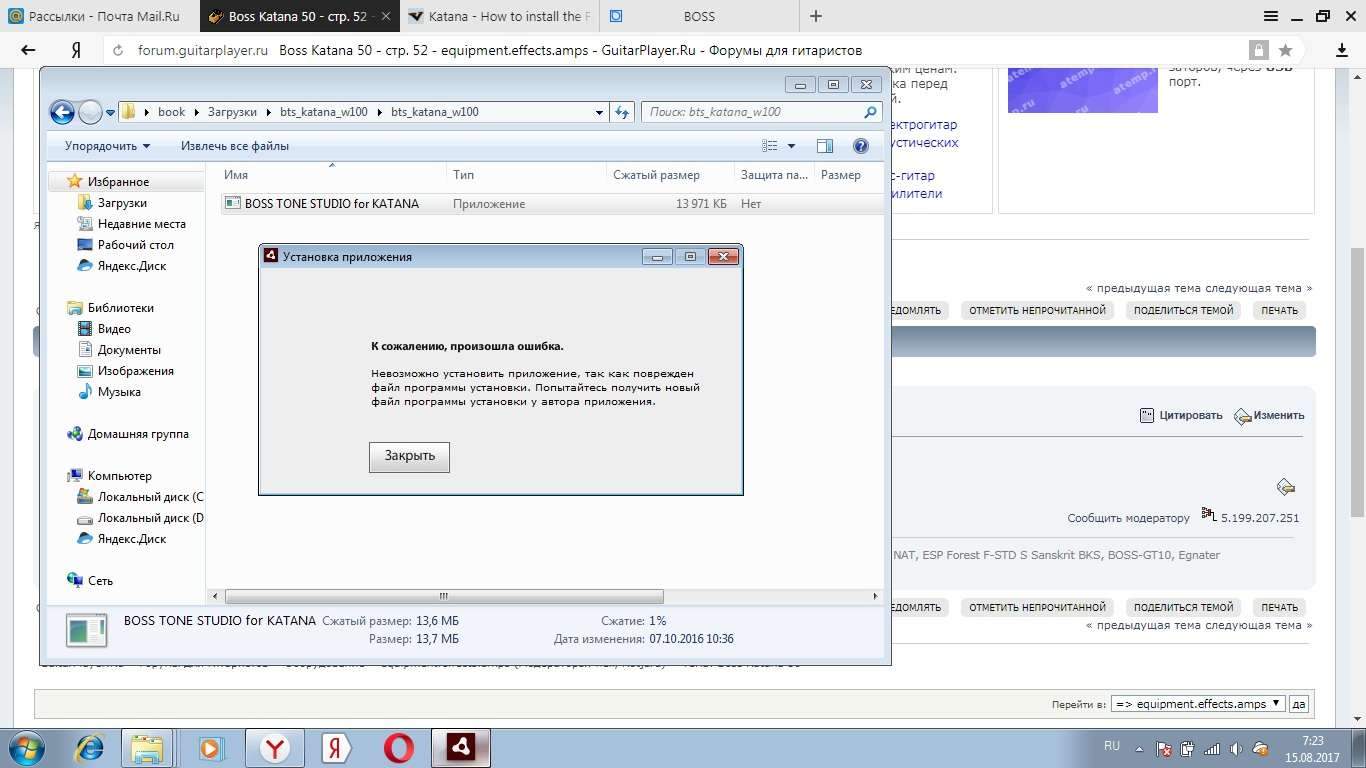This screenshot has width=1366, height=768.
Task: Click the Explorer search field
Action: (755, 112)
